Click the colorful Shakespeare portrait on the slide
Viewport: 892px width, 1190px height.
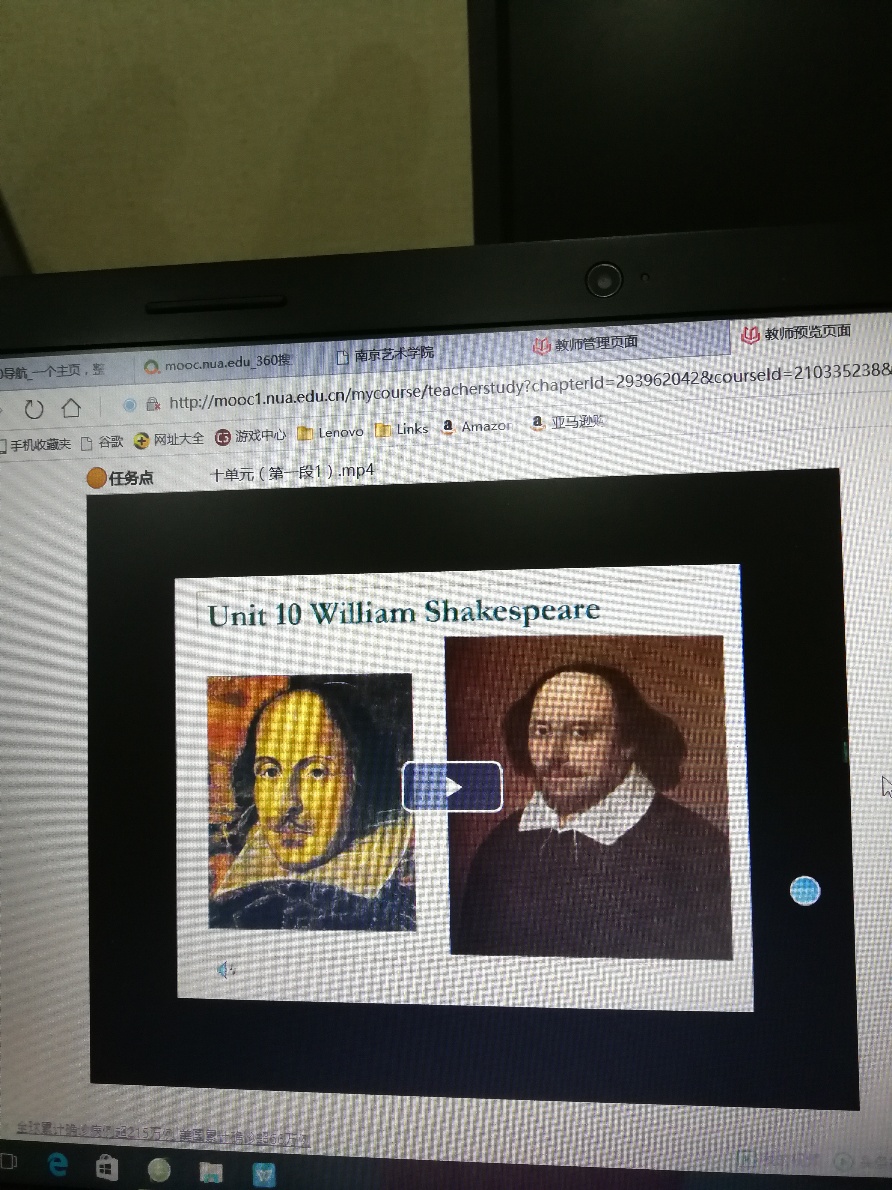click(311, 801)
